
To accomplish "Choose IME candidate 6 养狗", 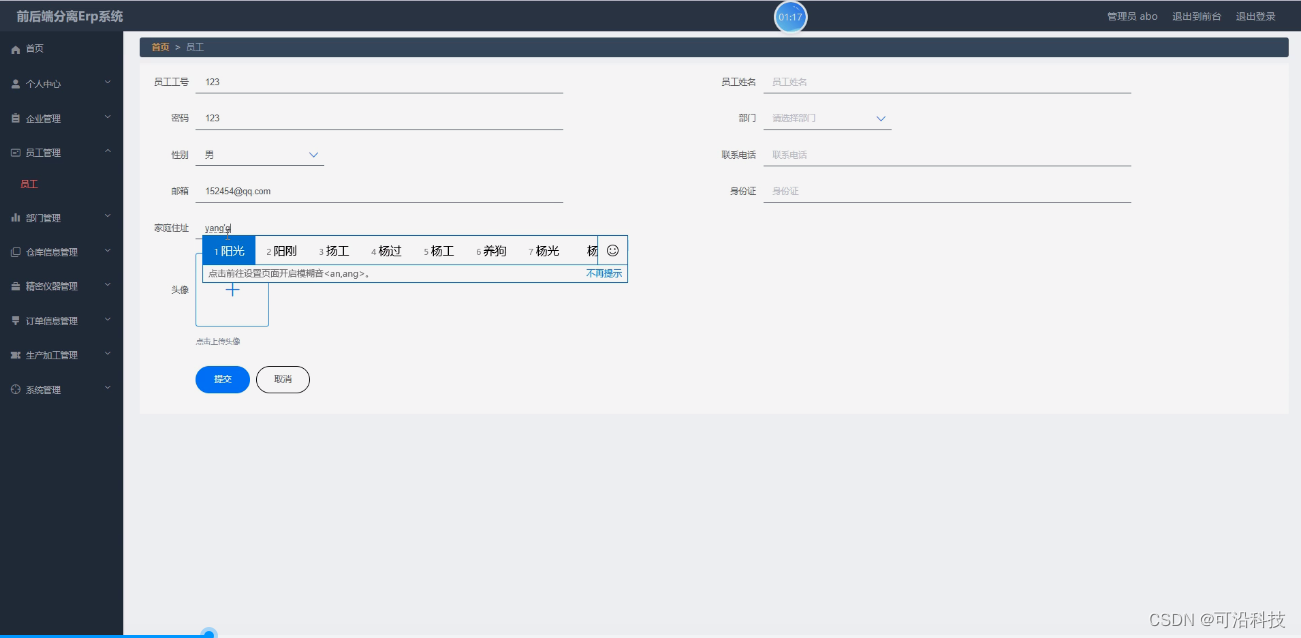I will [491, 251].
